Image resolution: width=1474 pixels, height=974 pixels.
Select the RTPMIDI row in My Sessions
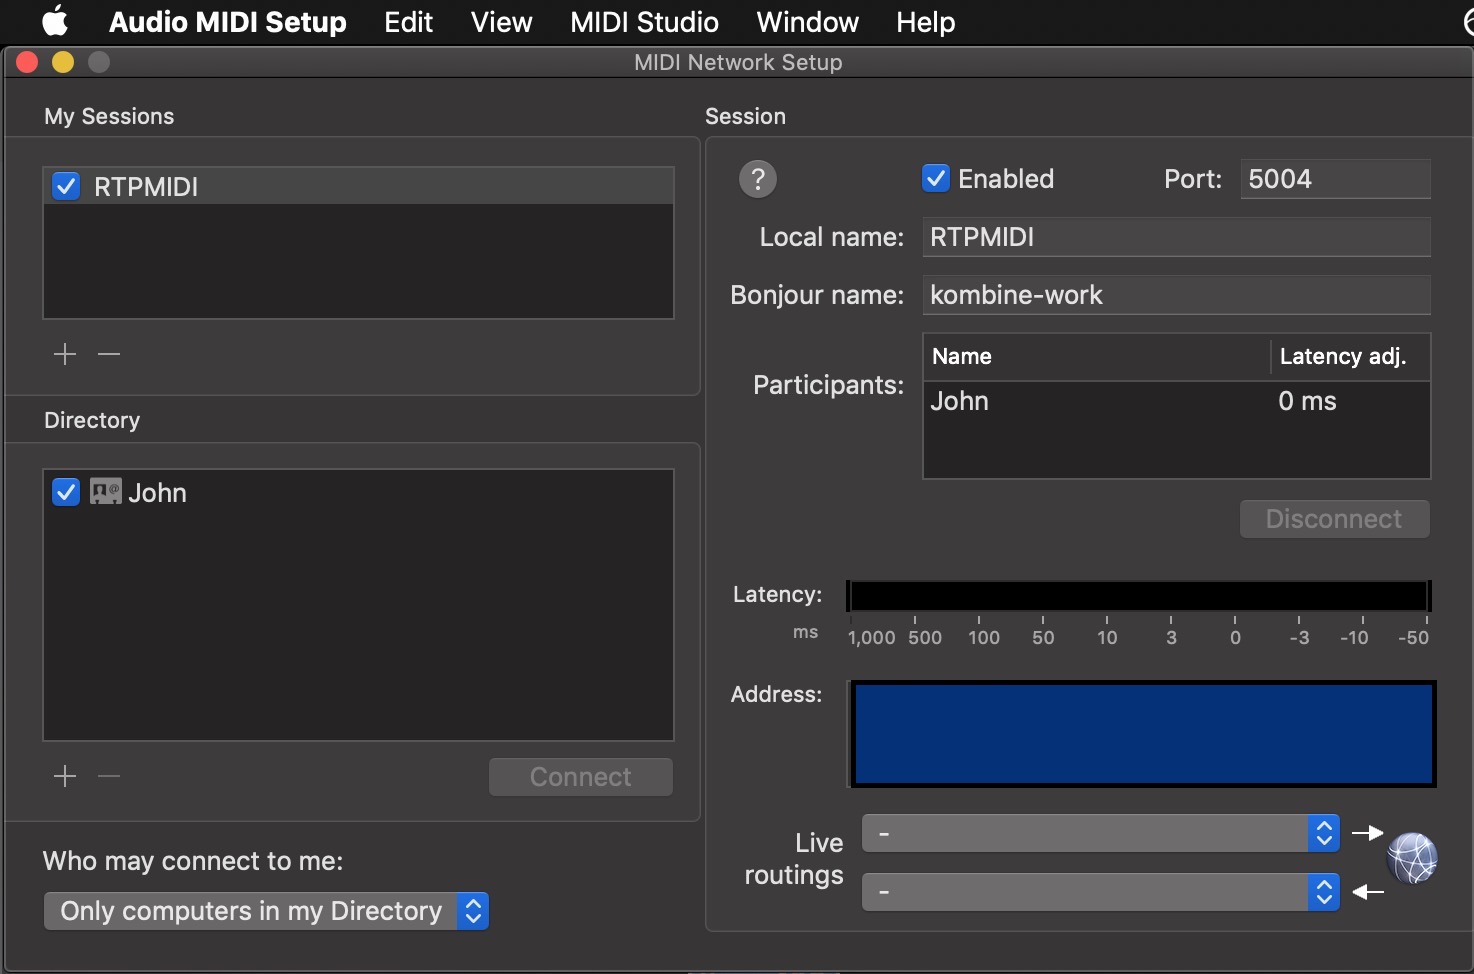(358, 186)
